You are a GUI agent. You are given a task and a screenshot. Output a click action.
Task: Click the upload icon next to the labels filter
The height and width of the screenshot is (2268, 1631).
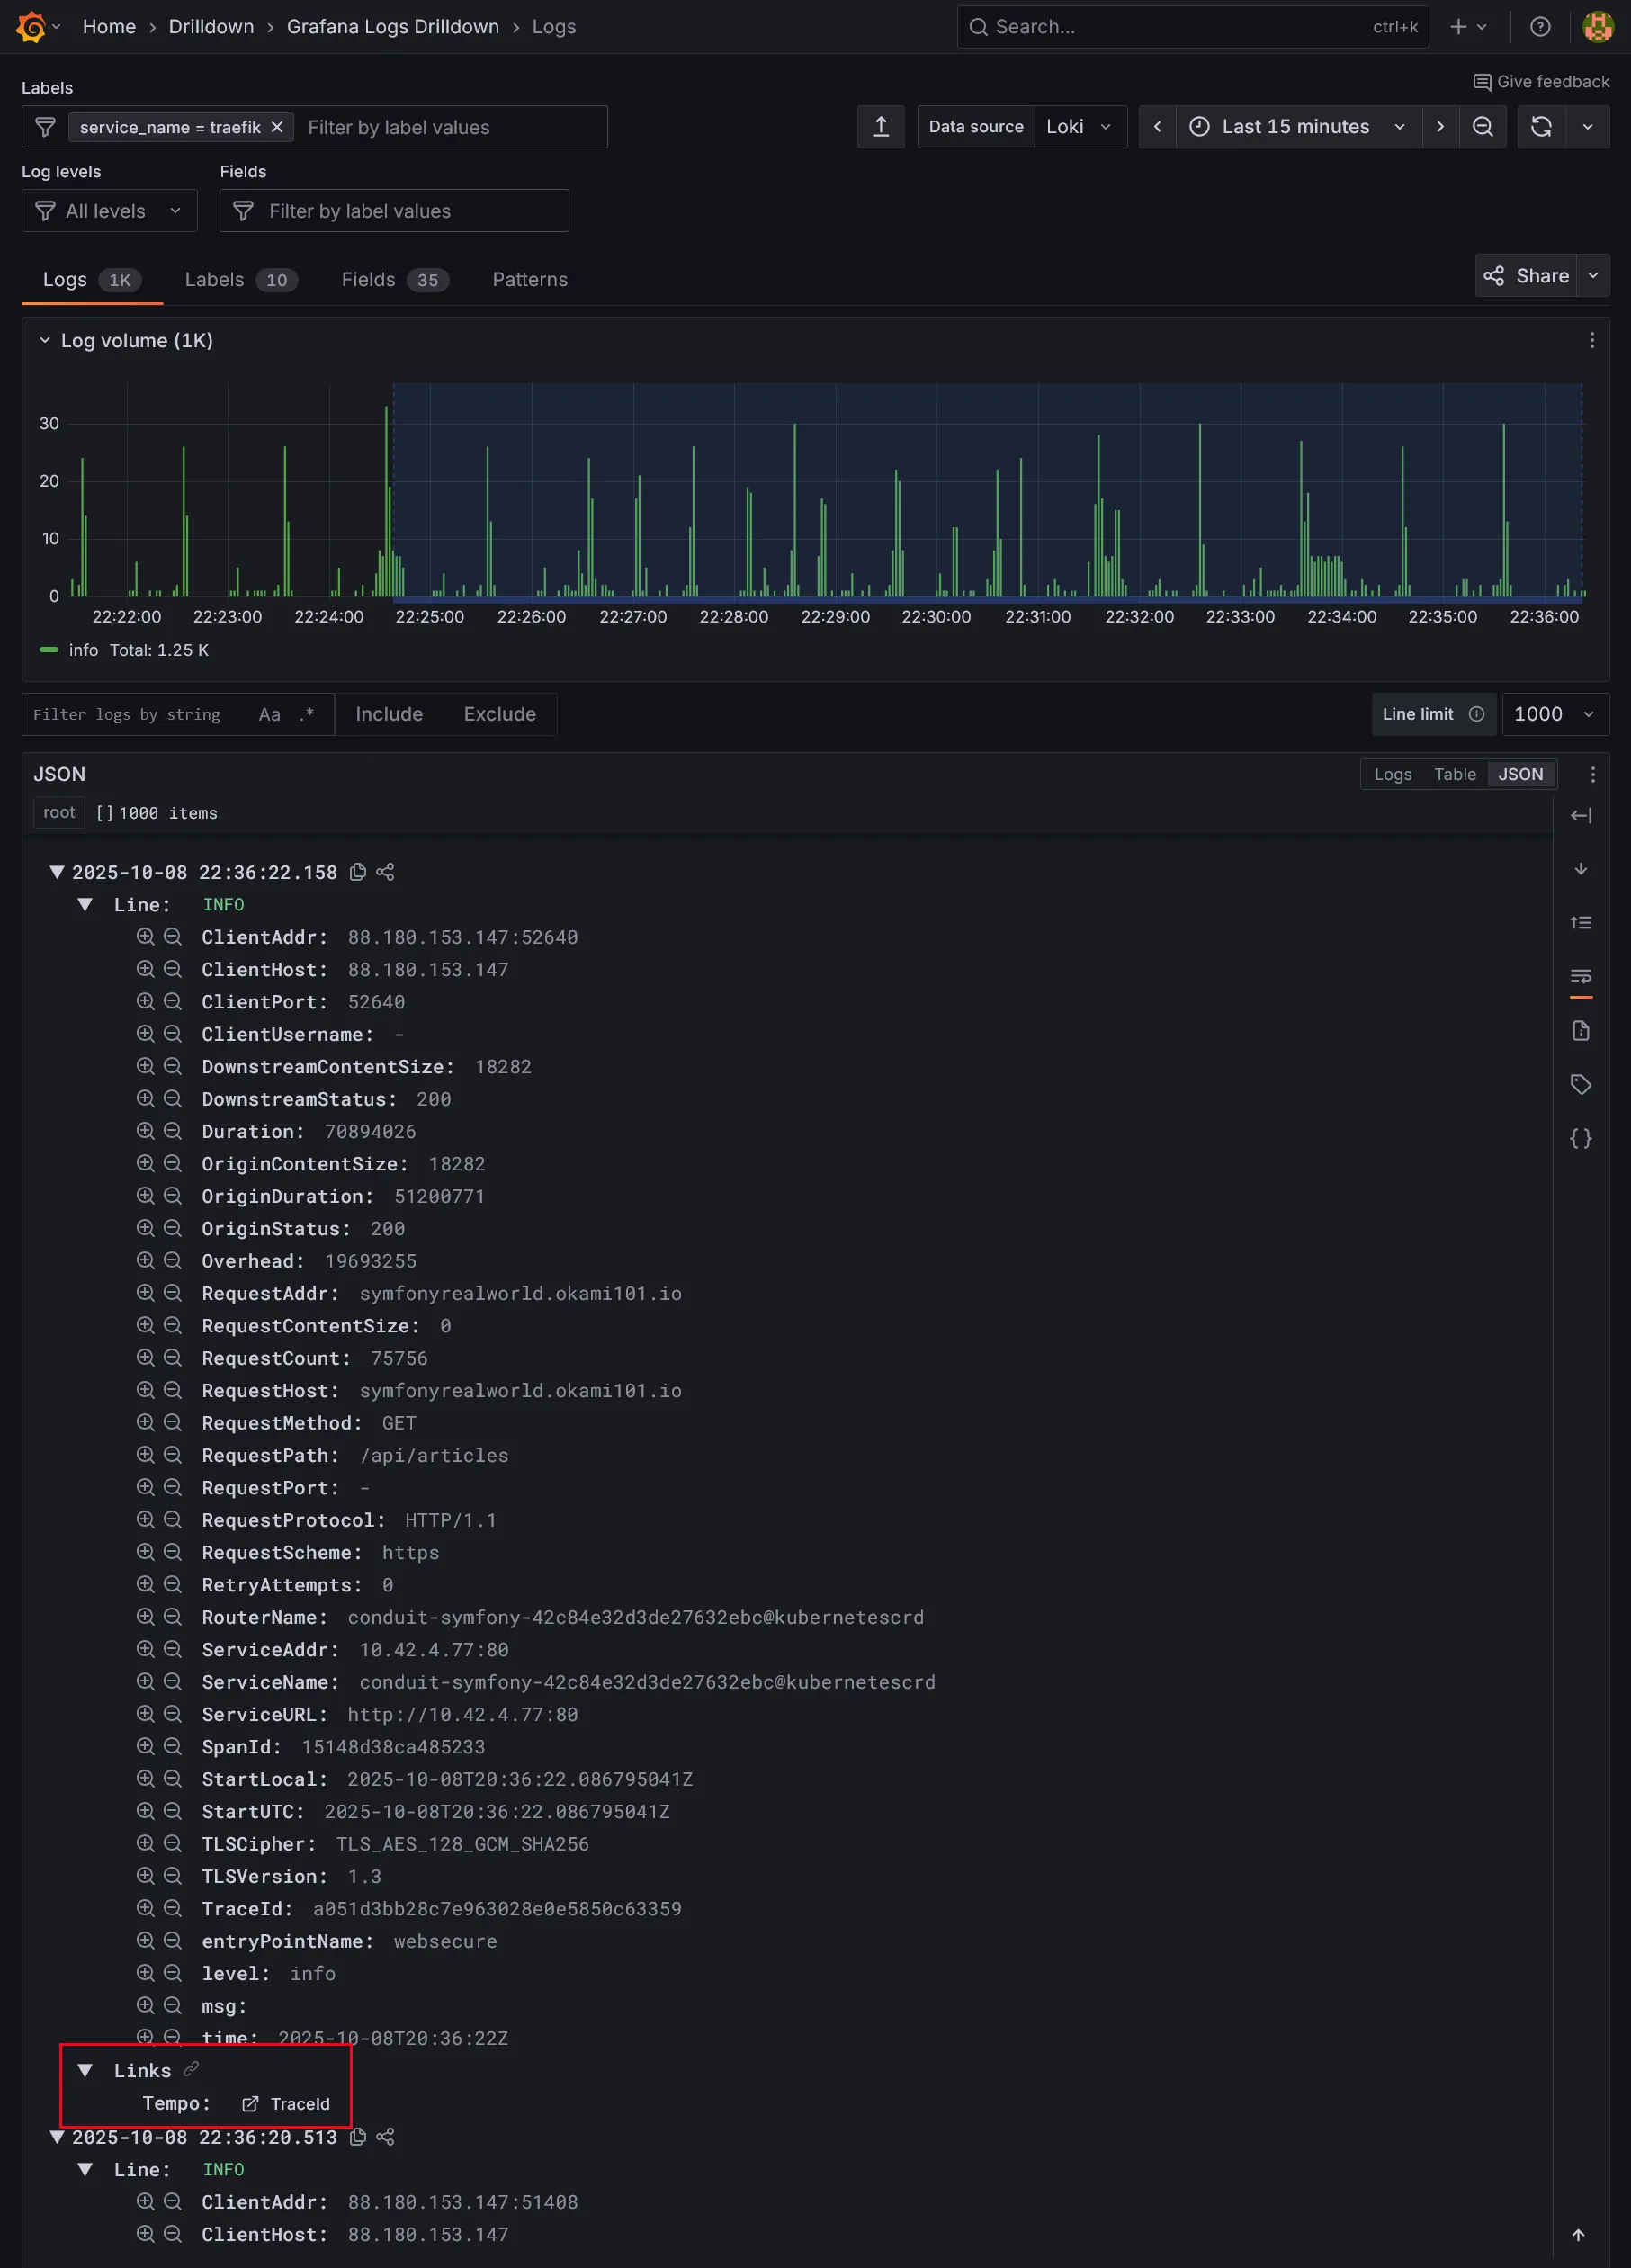[x=880, y=126]
